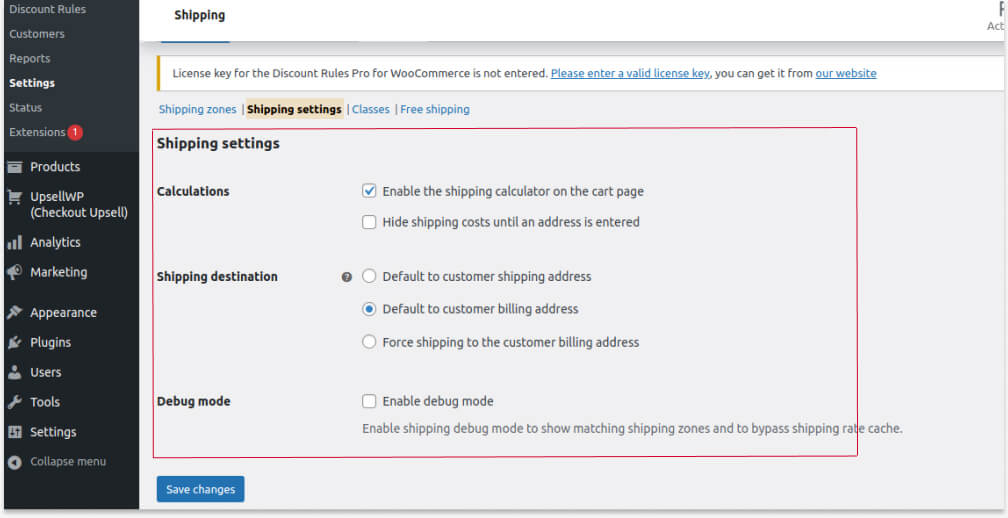Click the bottom Settings sliders icon
Image resolution: width=1008 pixels, height=518 pixels.
pyautogui.click(x=15, y=433)
